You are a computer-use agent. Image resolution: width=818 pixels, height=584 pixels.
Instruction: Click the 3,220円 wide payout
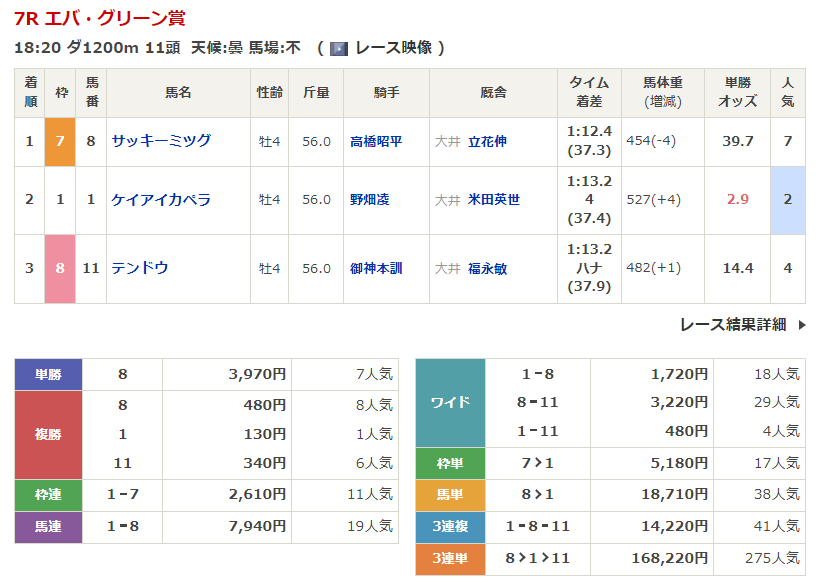point(679,402)
